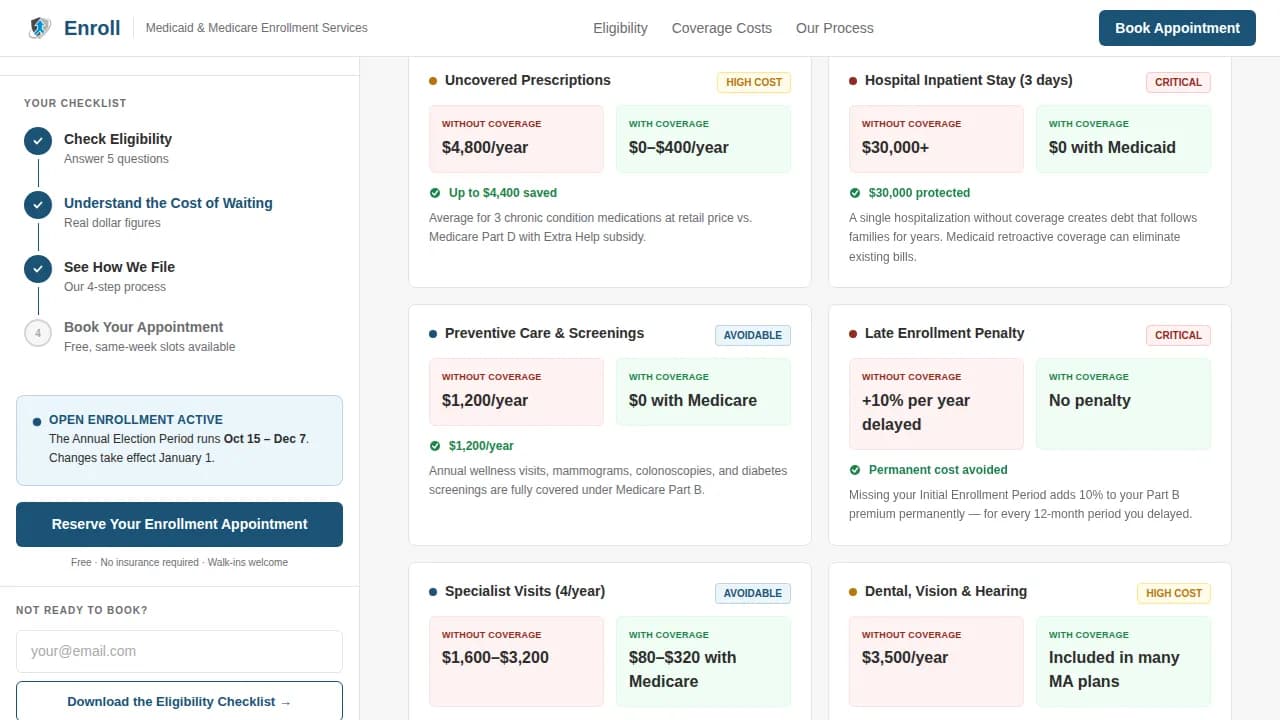1280x720 pixels.
Task: Click Reserve Your Enrollment Appointment
Action: (x=179, y=524)
